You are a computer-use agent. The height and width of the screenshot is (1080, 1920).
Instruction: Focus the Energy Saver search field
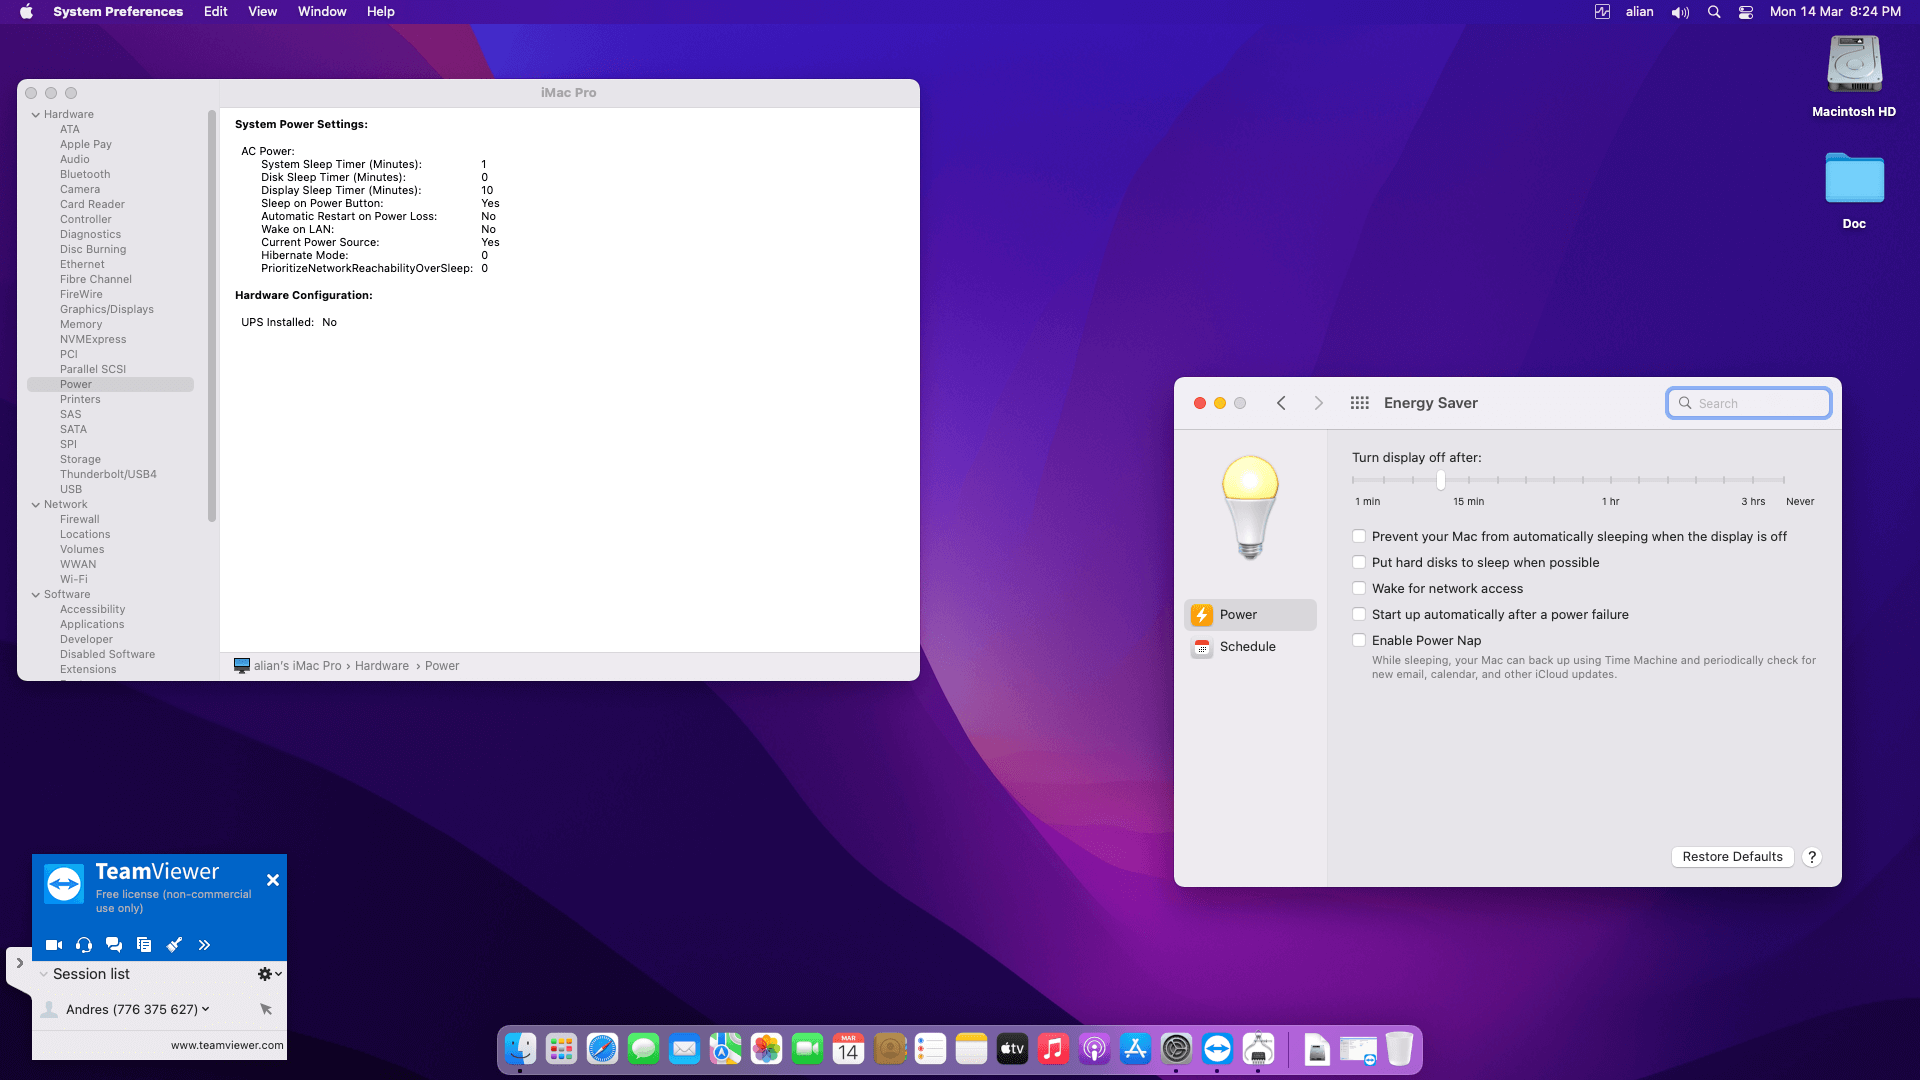pos(1749,403)
